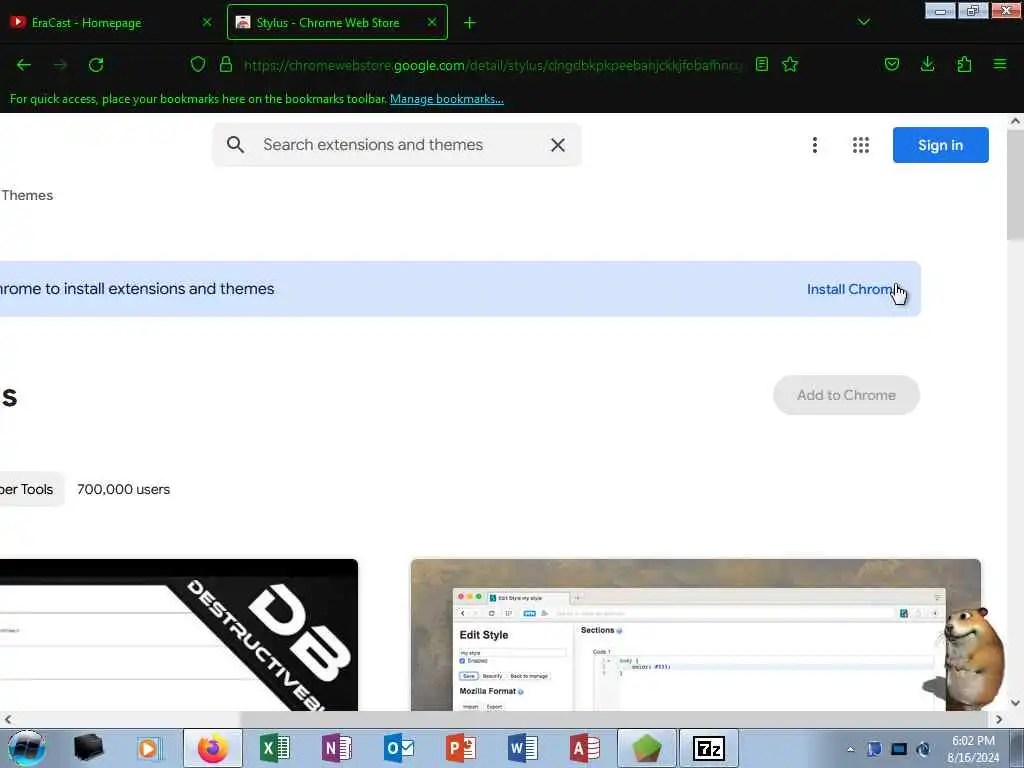Open the extensions puzzle icon
1024x768 pixels.
964,64
